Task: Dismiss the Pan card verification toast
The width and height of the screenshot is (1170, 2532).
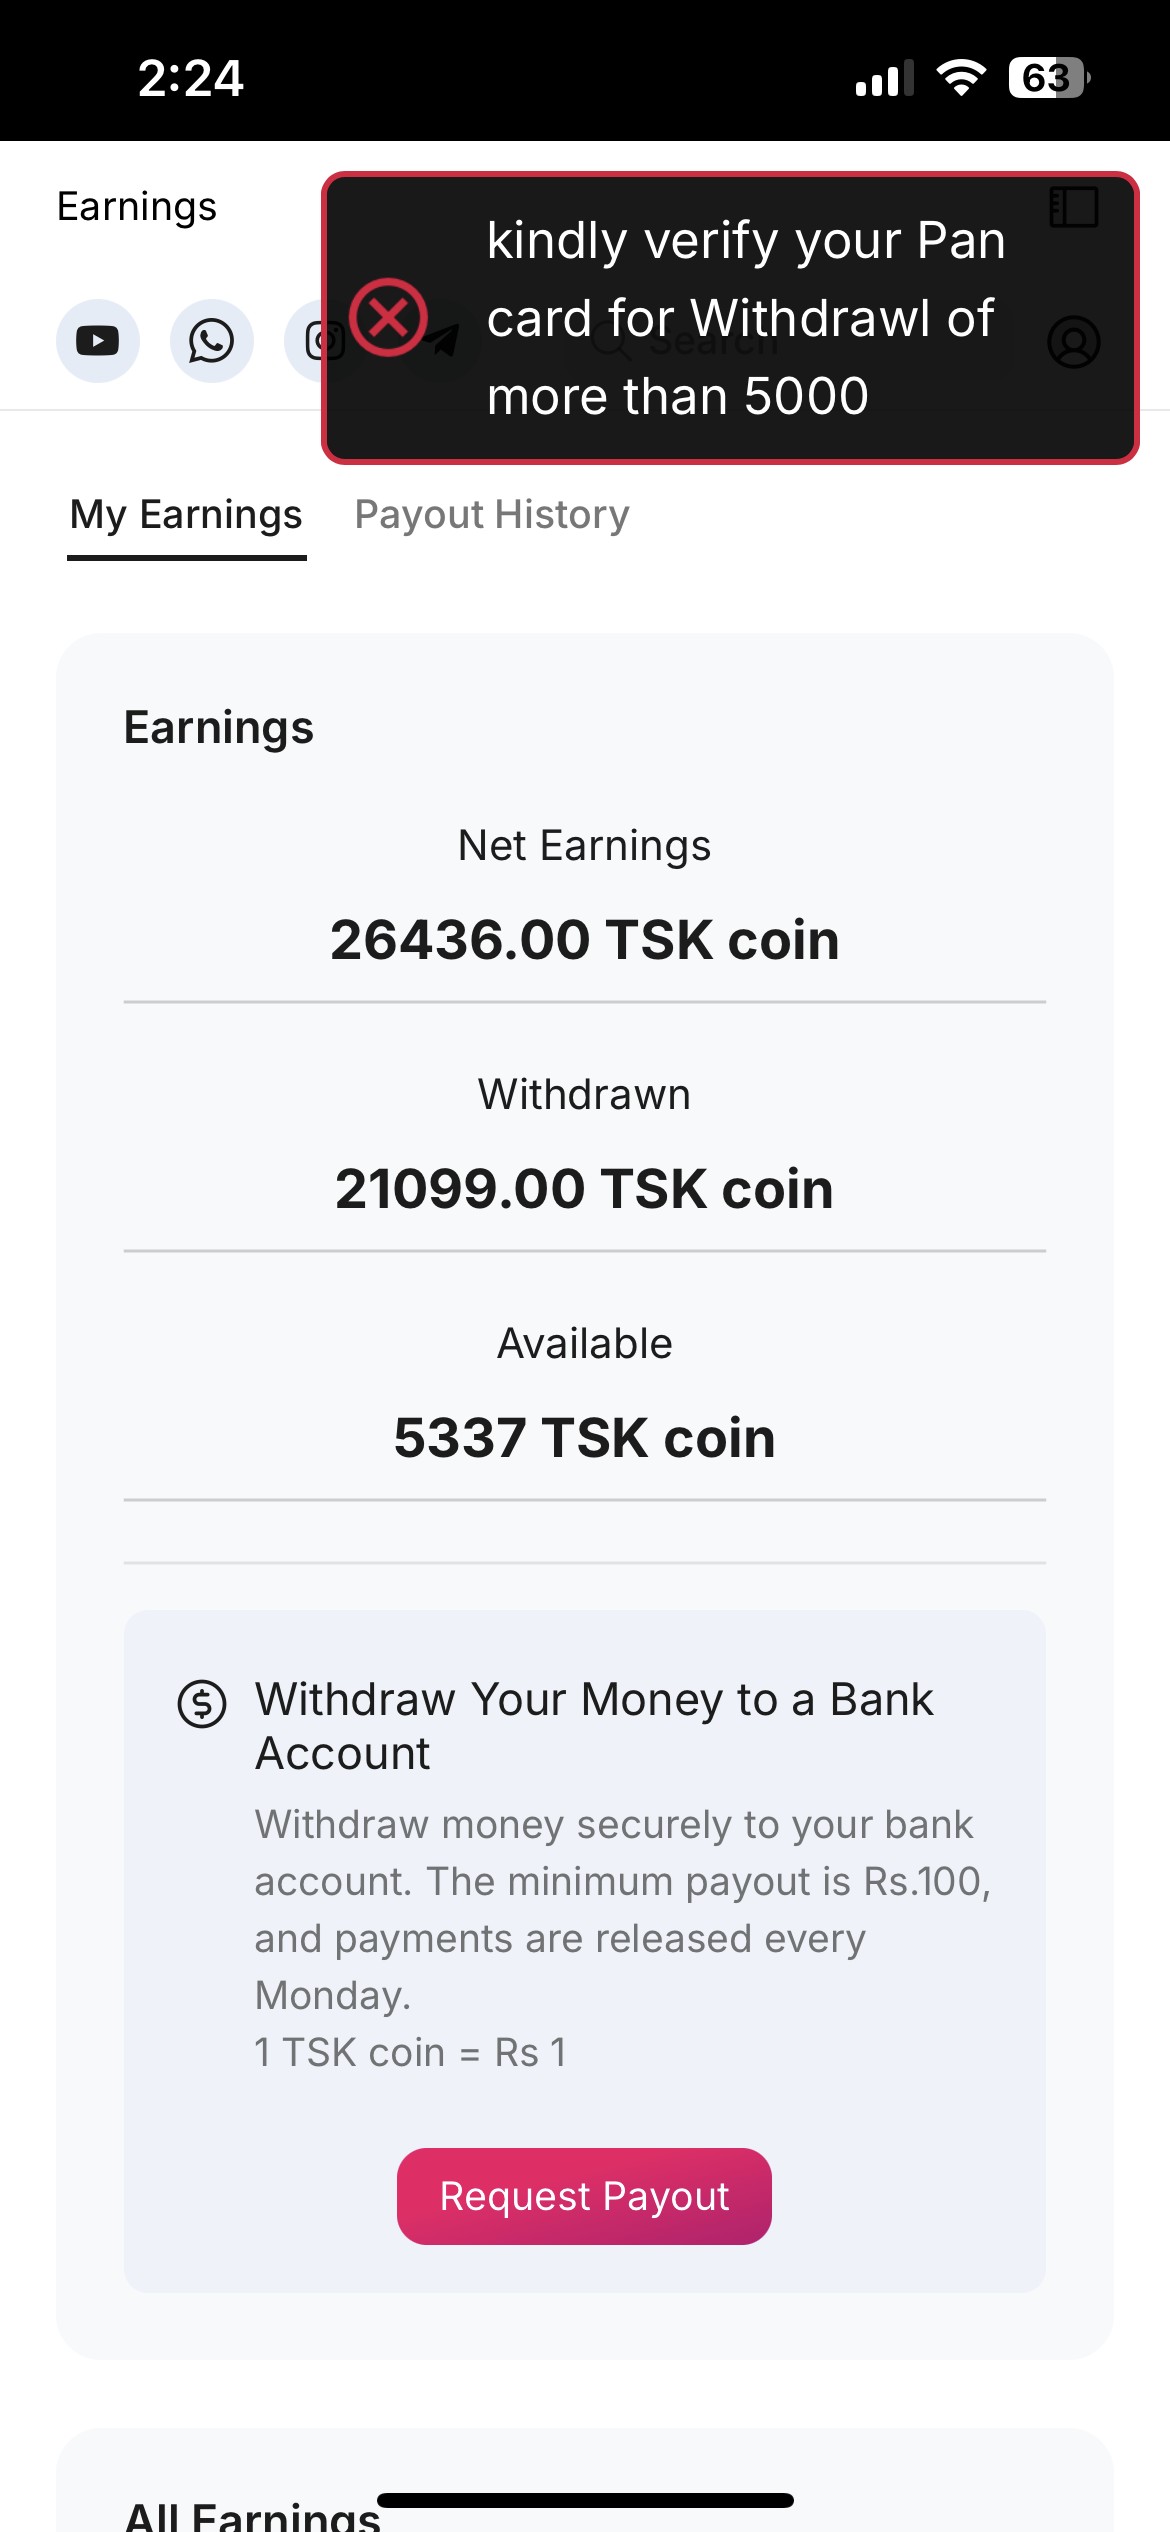Action: [x=730, y=318]
